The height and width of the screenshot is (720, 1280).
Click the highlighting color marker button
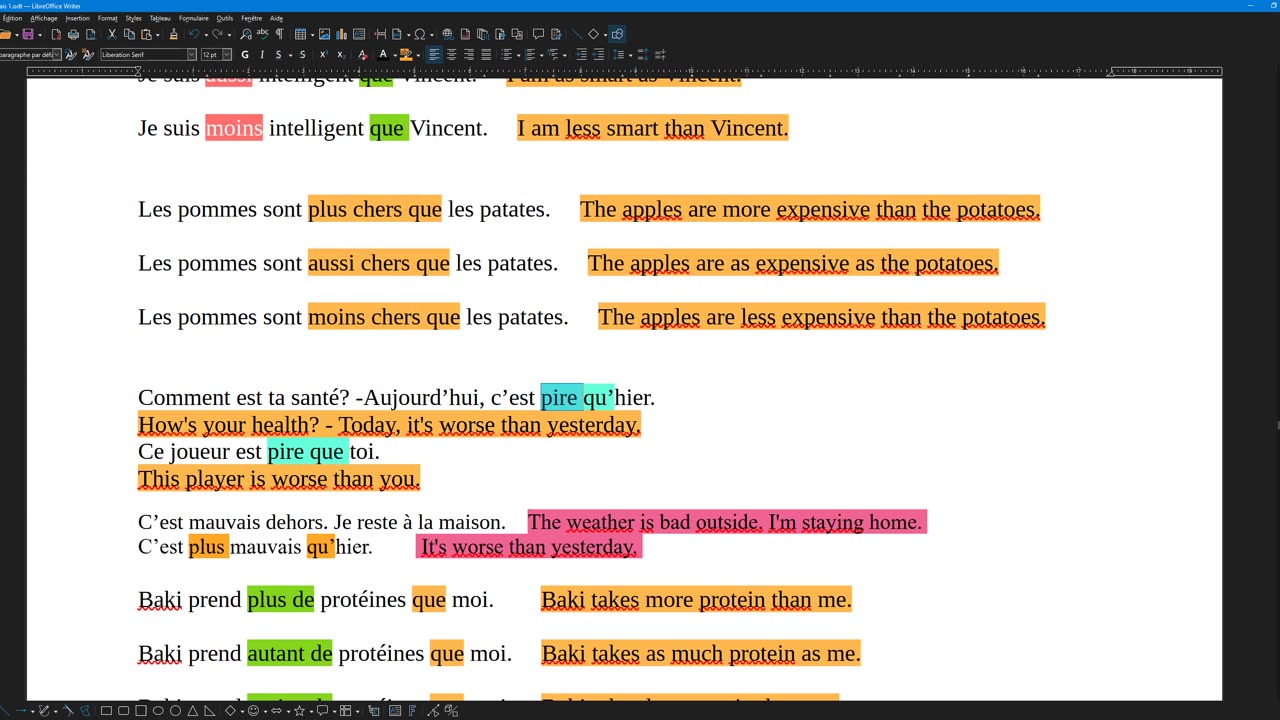(405, 55)
